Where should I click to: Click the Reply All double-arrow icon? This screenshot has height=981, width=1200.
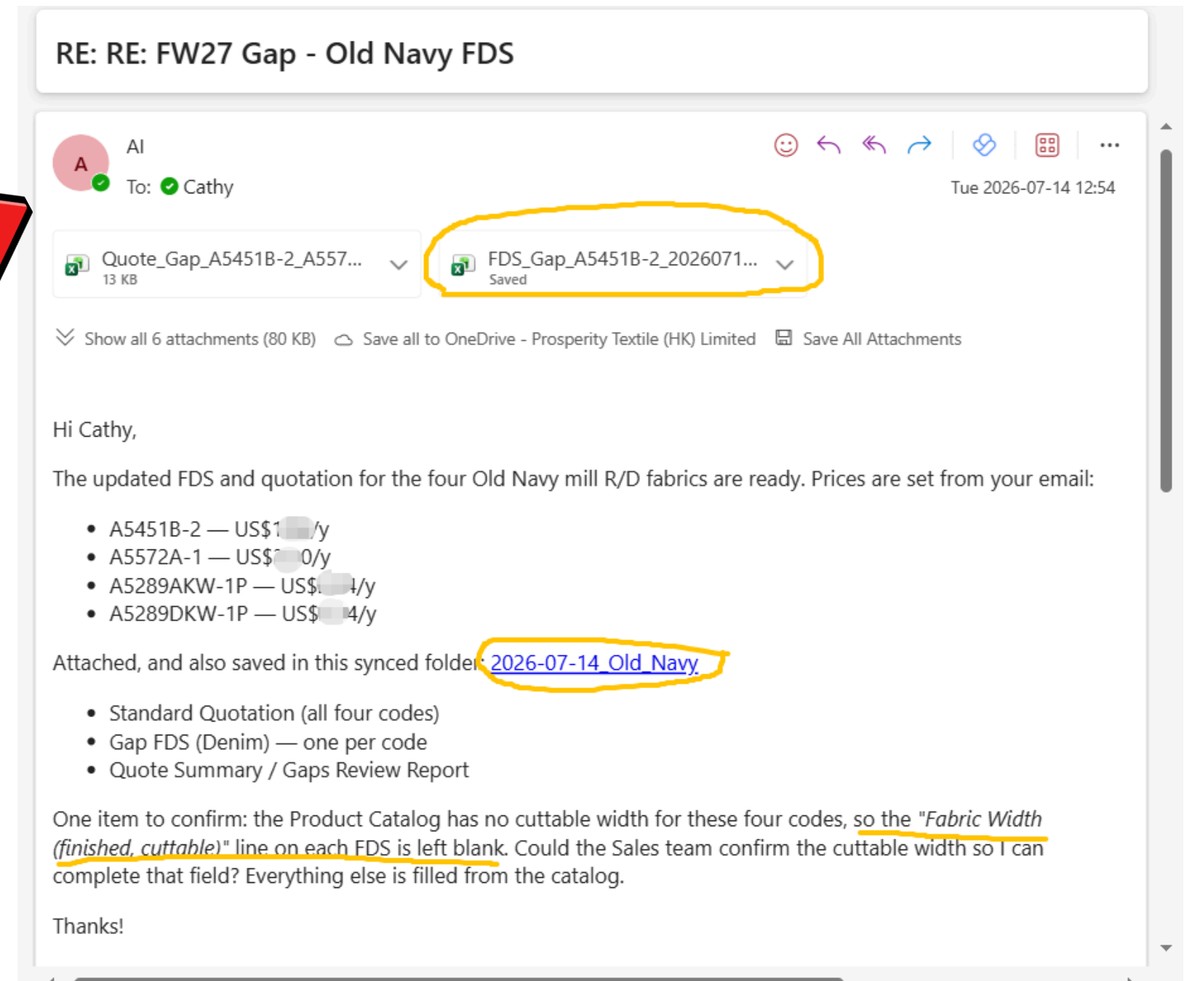(x=874, y=146)
